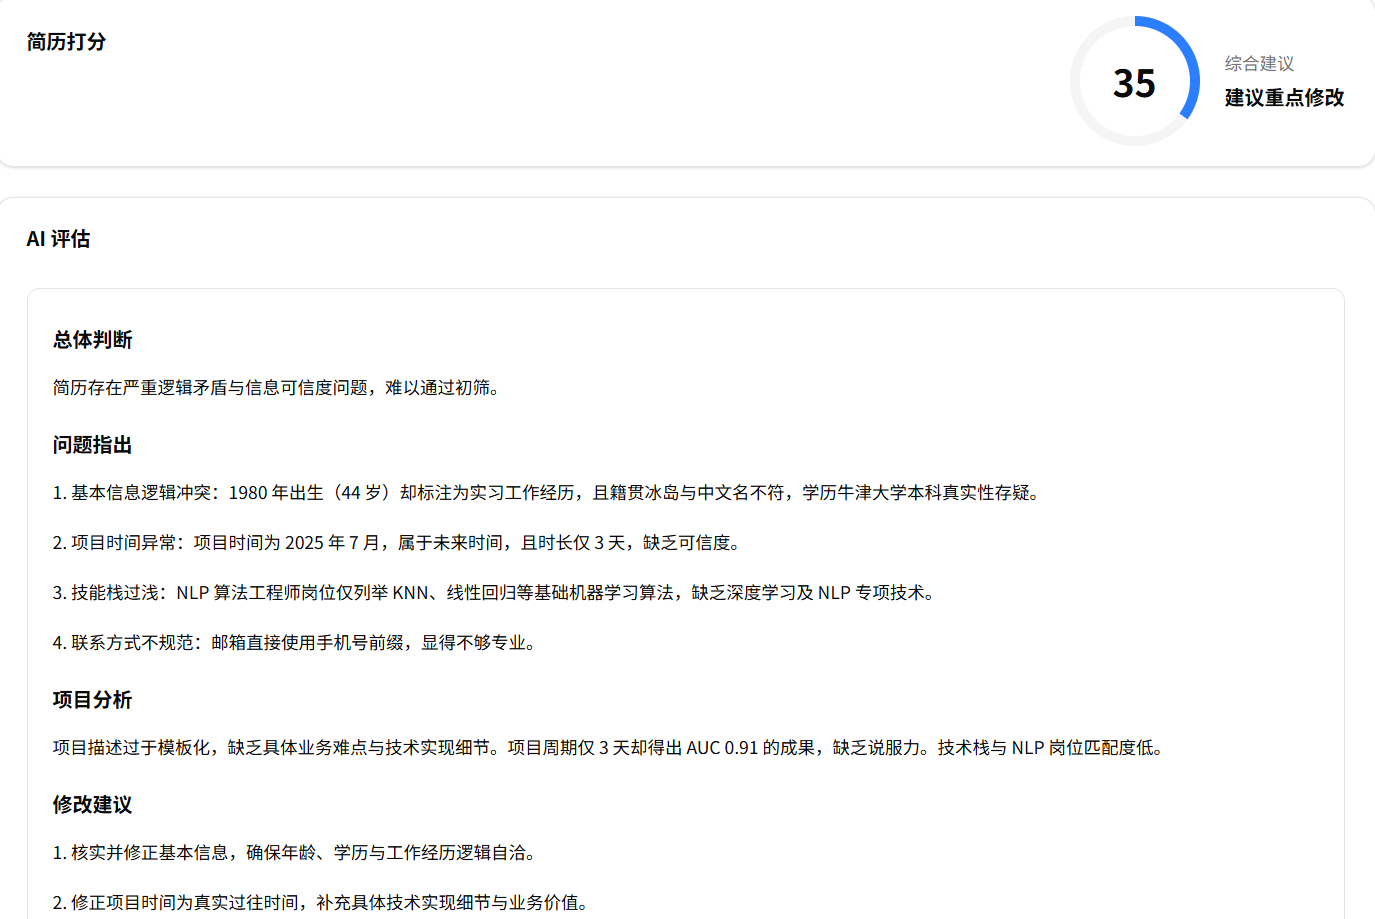Screen dimensions: 1375x919
Task: Click the circular score gauge showing 35
Action: pos(1135,81)
